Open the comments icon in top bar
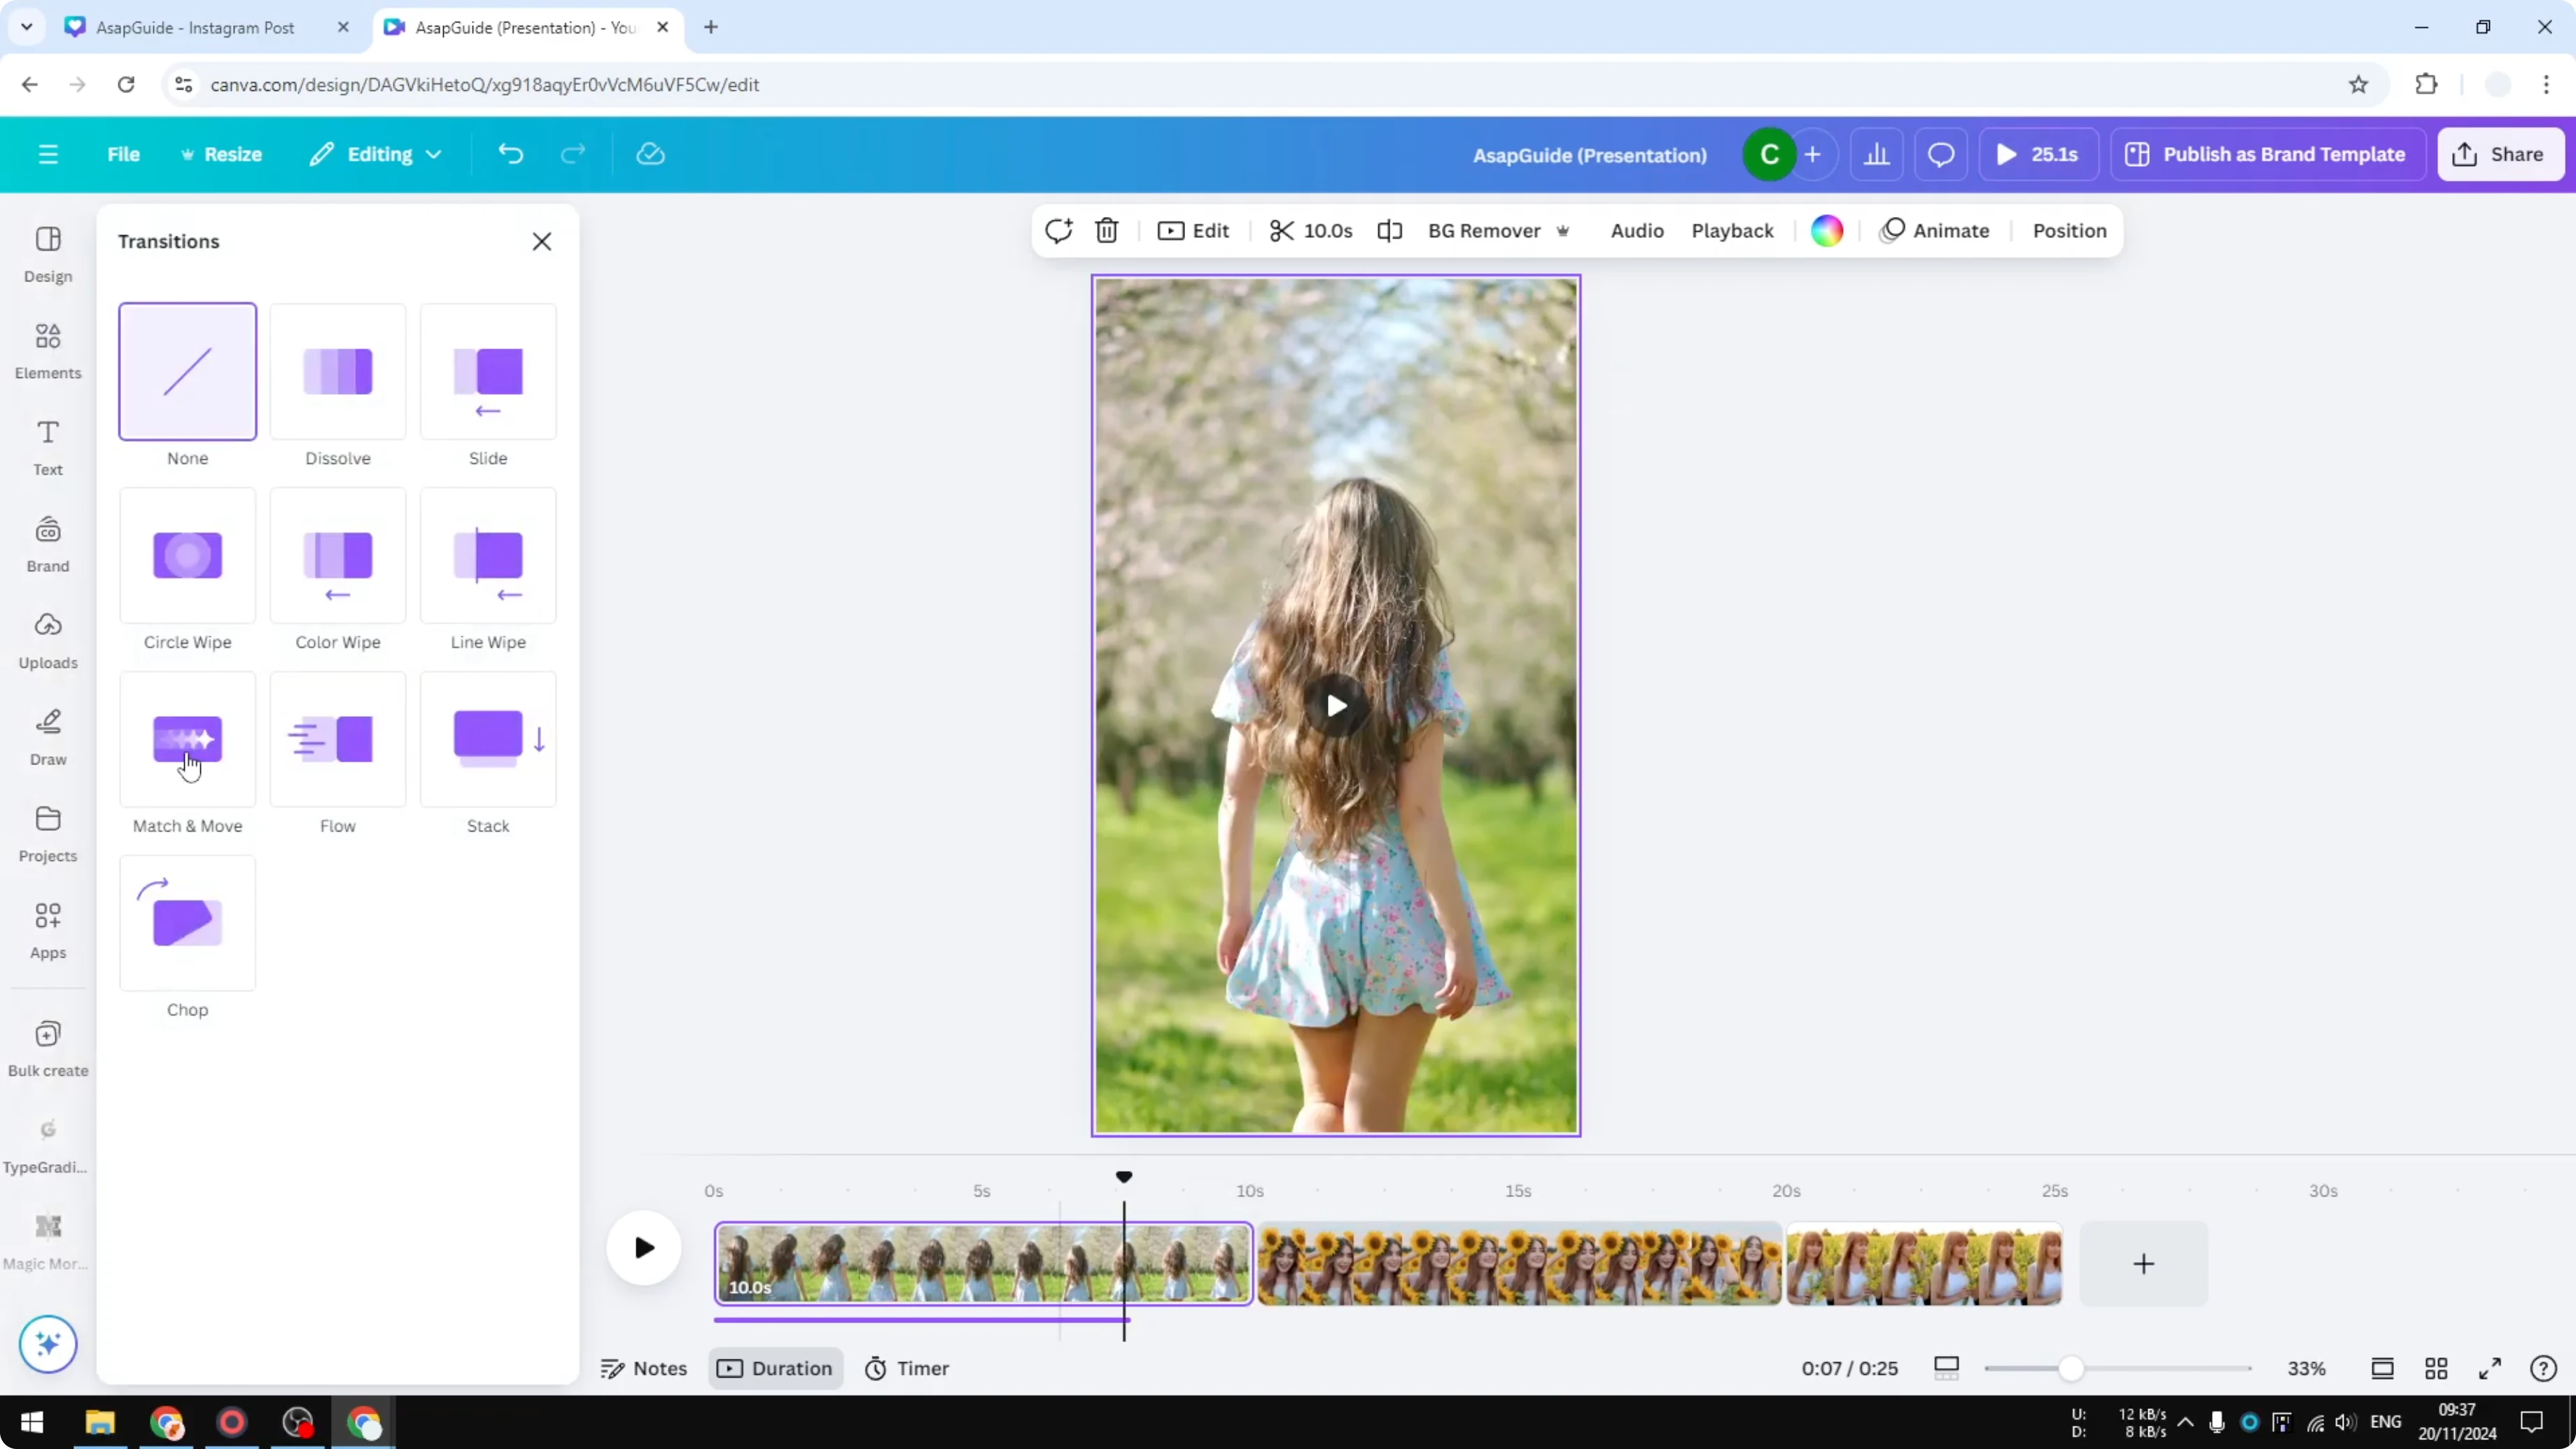This screenshot has width=2576, height=1449. 1940,154
